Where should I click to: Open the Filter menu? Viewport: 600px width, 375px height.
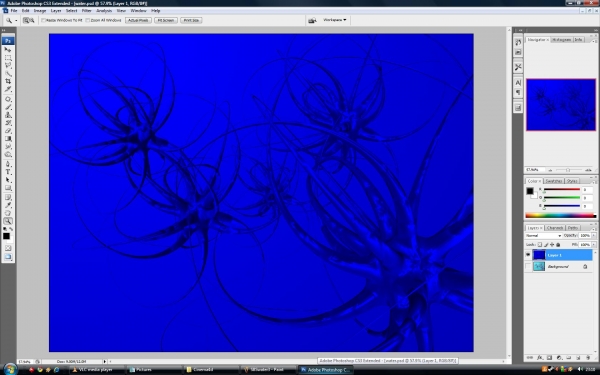[86, 11]
